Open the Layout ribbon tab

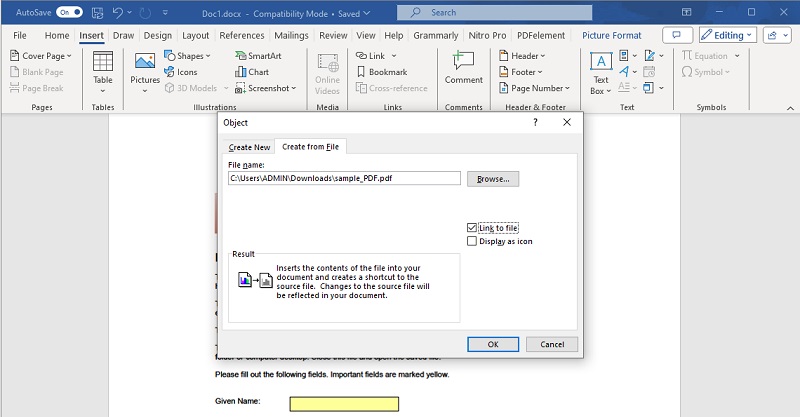[195, 35]
